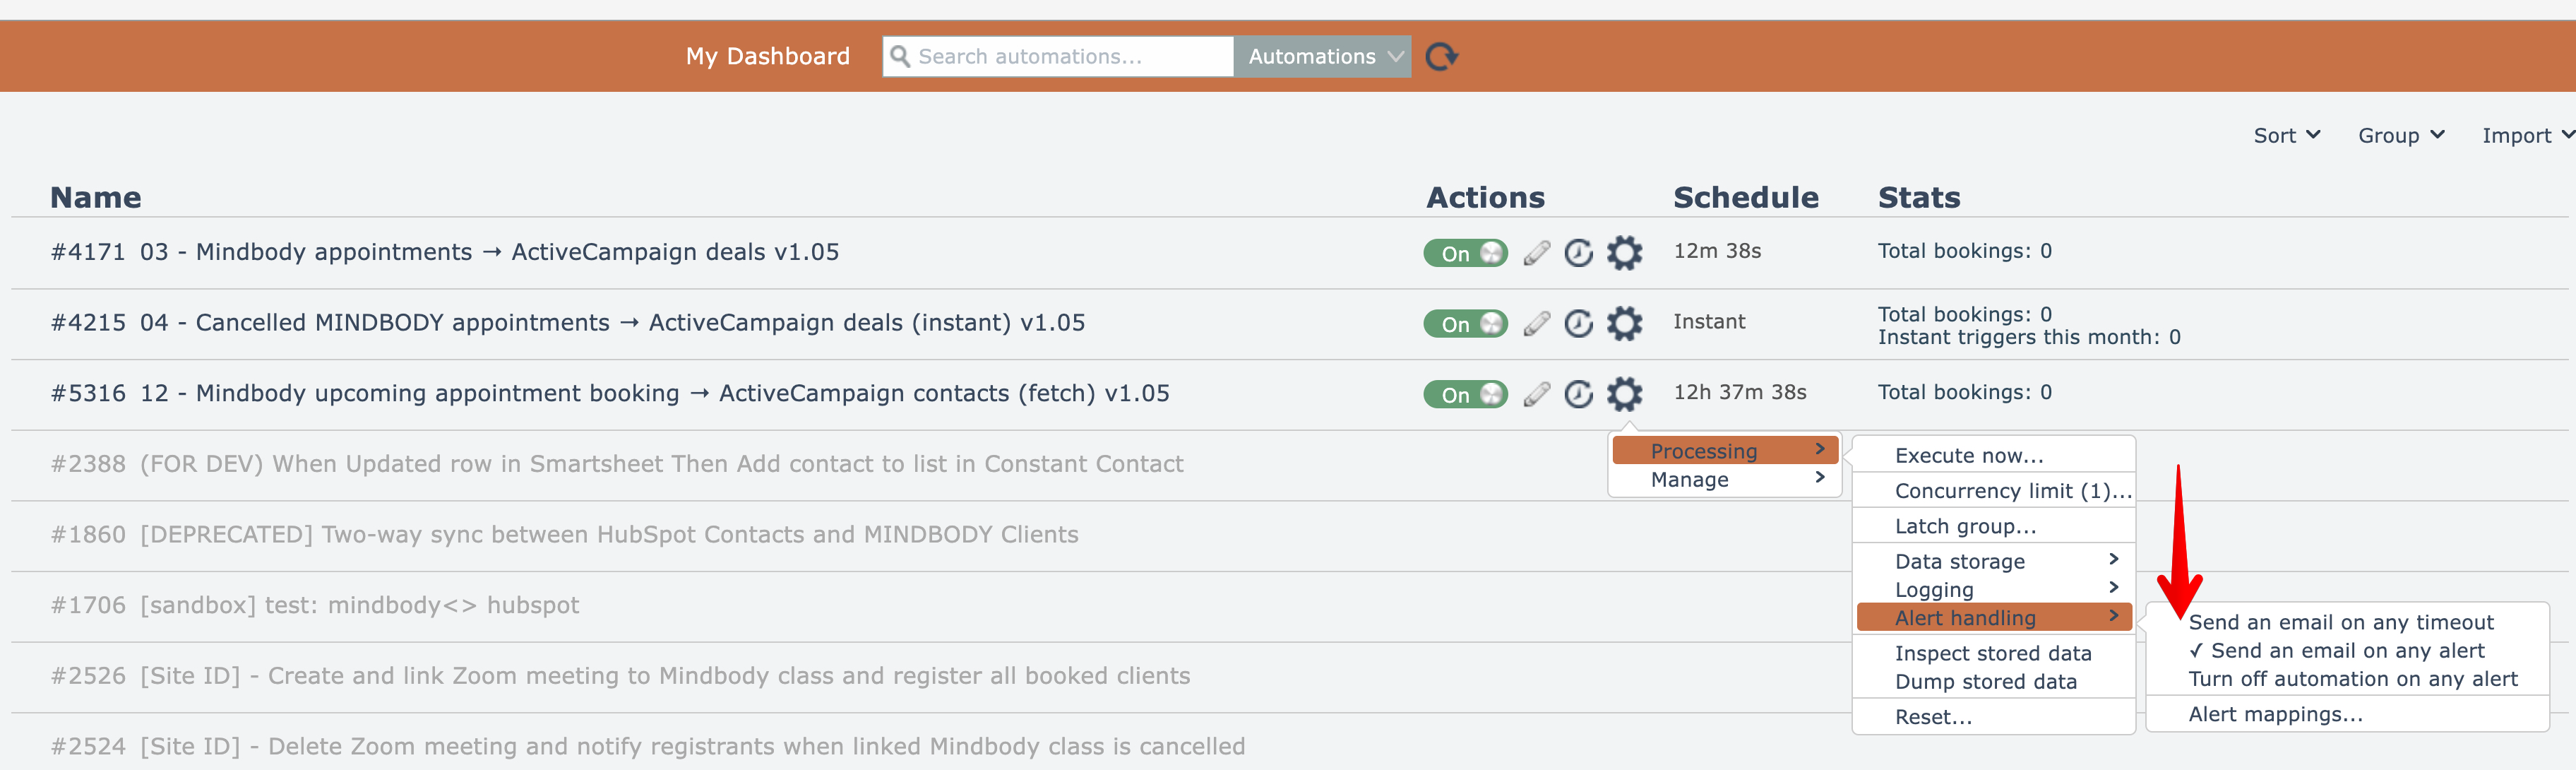
Task: Click edit pencil for automation #4171
Action: tap(1536, 253)
